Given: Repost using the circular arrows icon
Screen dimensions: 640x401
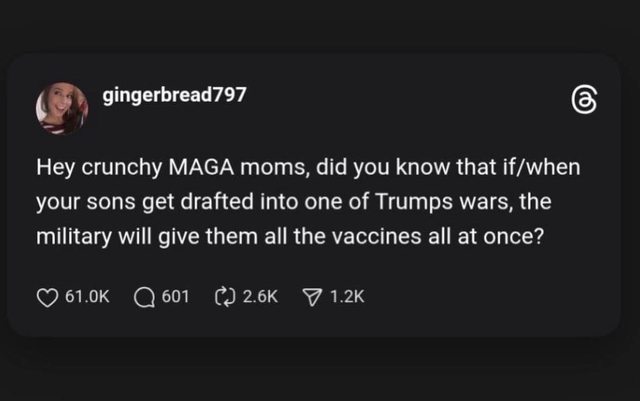Looking at the screenshot, I should tap(224, 297).
